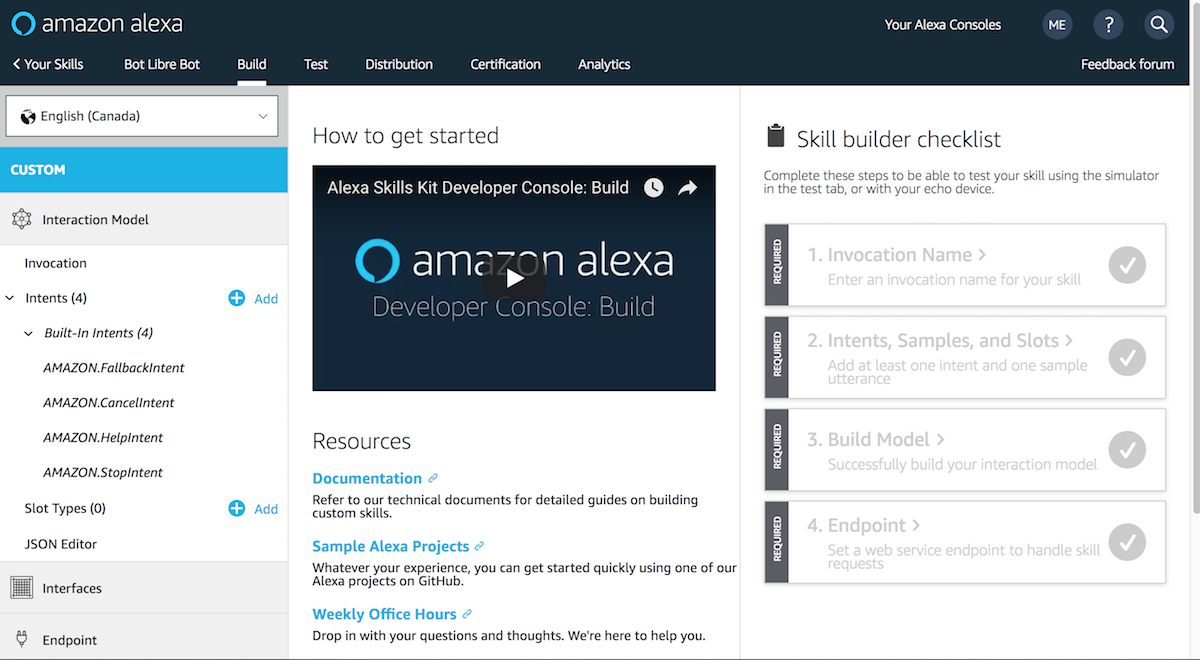Open the Endpoint sidebar section
The height and width of the screenshot is (660, 1200).
pyautogui.click(x=144, y=638)
